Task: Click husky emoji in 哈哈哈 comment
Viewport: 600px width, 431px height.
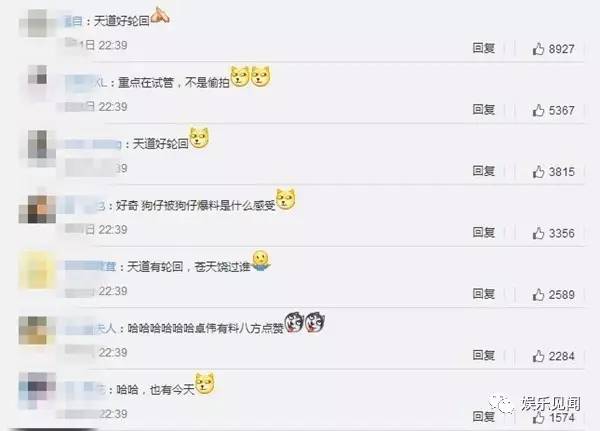Action: 305,322
